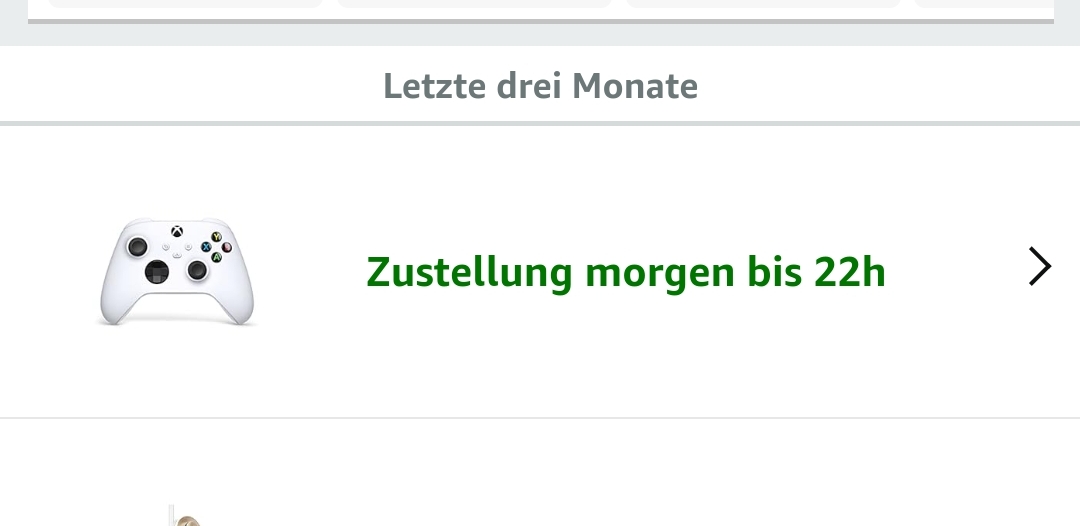Click the right chevron on controller order

click(1039, 266)
